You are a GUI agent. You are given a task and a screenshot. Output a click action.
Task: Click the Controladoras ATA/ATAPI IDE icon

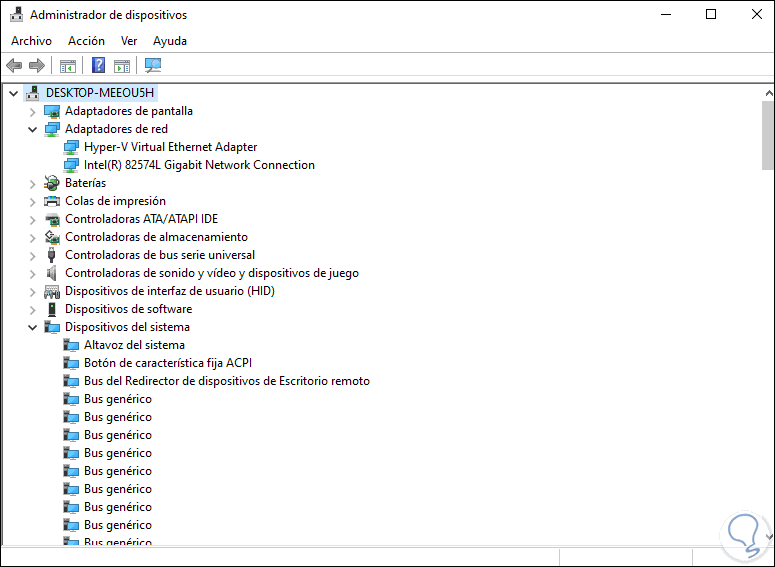(52, 219)
